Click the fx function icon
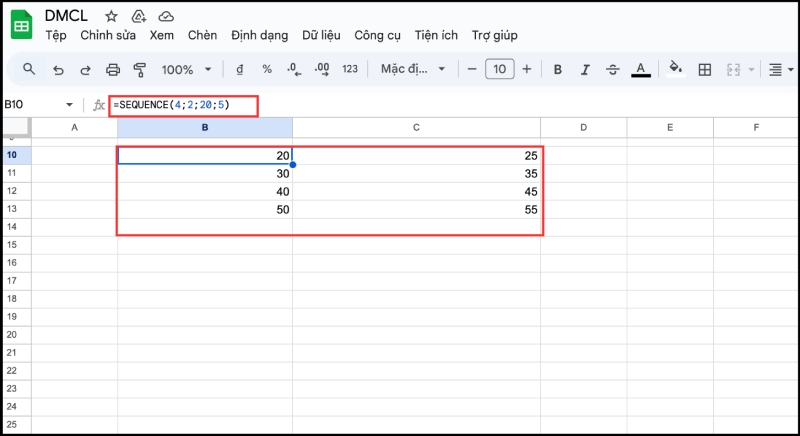 [98, 105]
